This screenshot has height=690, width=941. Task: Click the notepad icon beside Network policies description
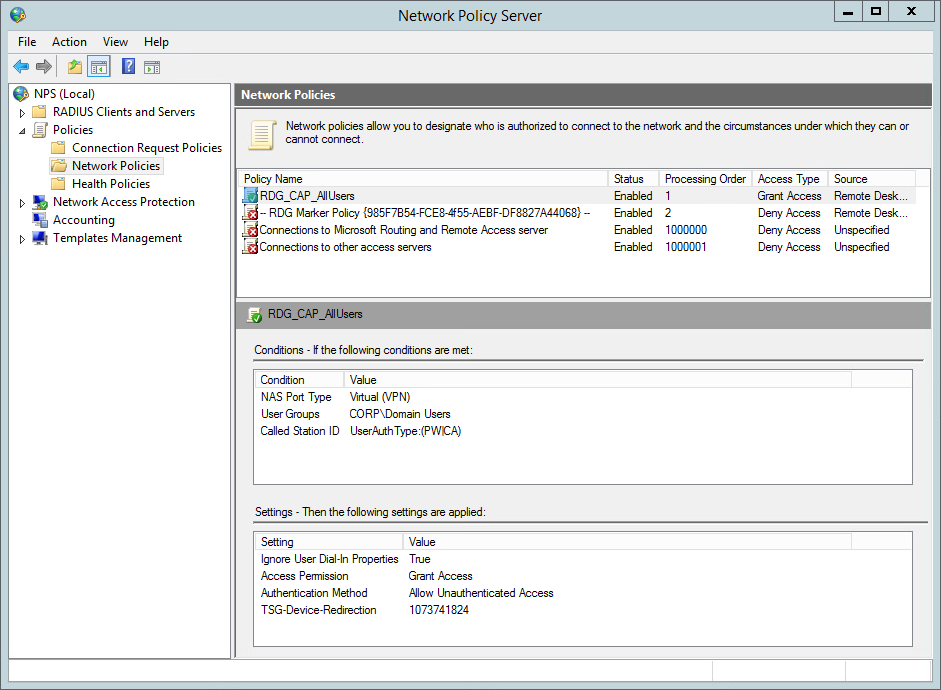(262, 134)
